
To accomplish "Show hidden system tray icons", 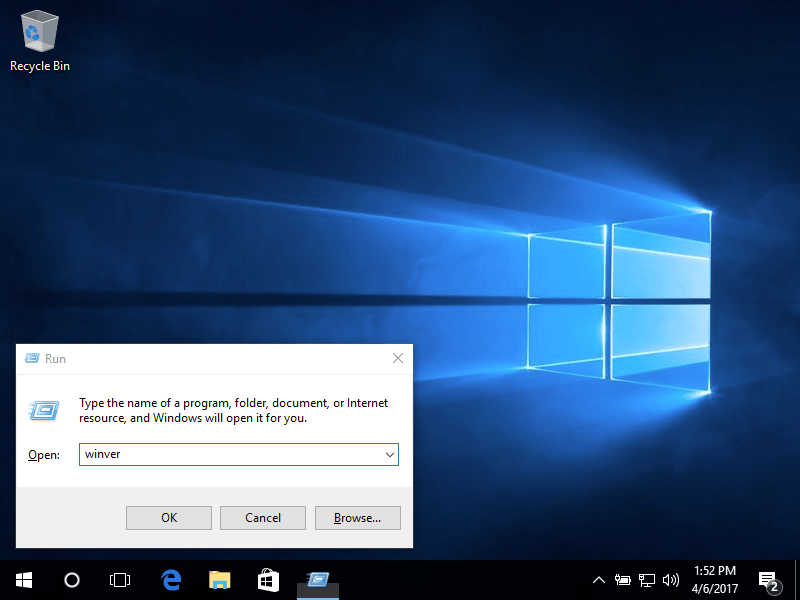I will [x=598, y=579].
